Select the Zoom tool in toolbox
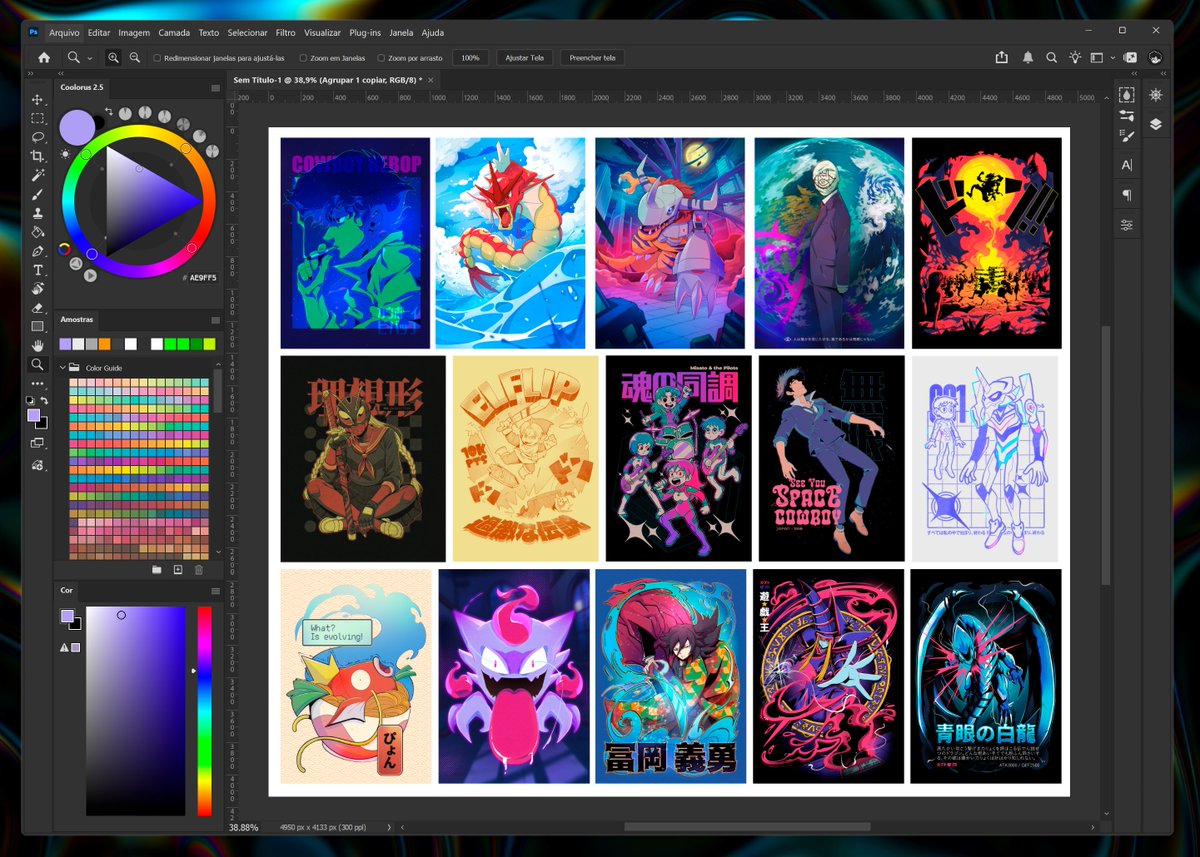 click(37, 365)
